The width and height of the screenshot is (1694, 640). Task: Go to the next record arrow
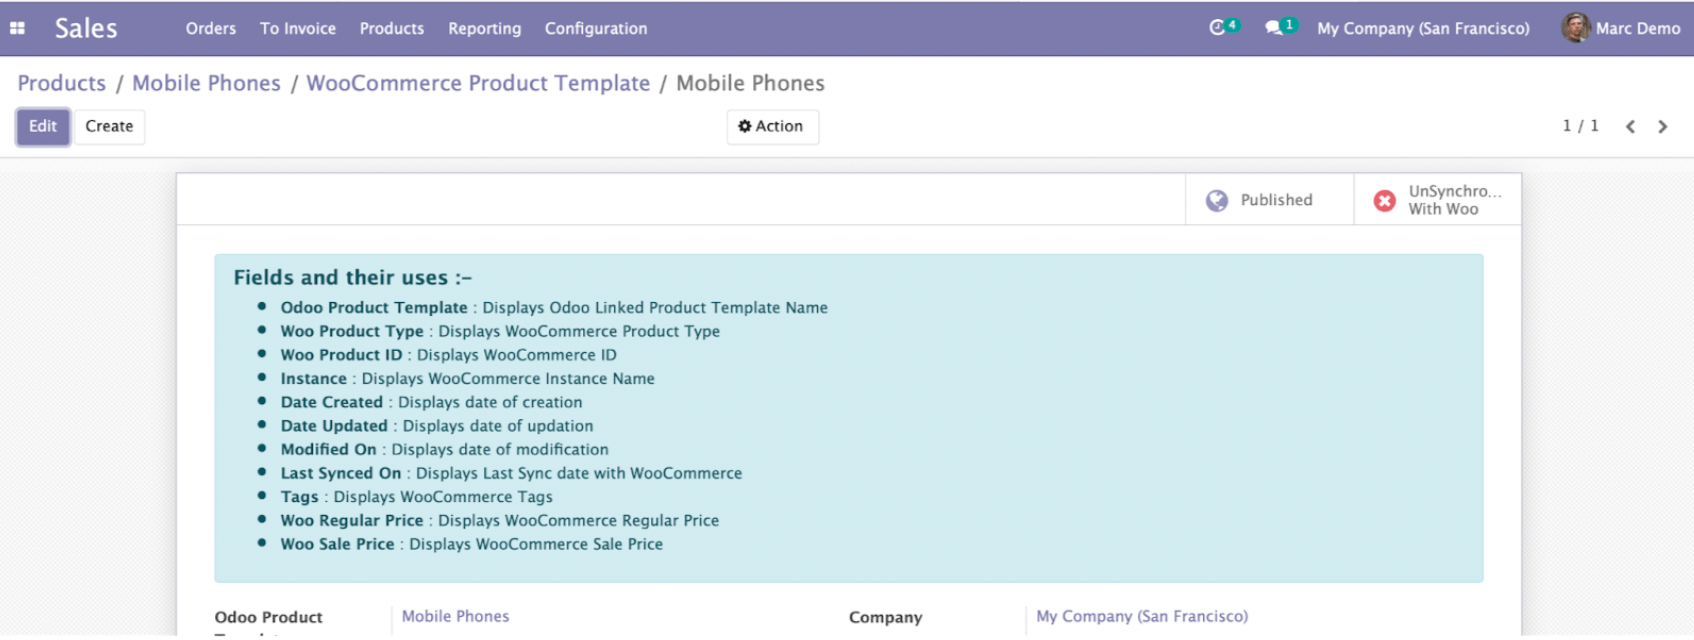pos(1663,127)
